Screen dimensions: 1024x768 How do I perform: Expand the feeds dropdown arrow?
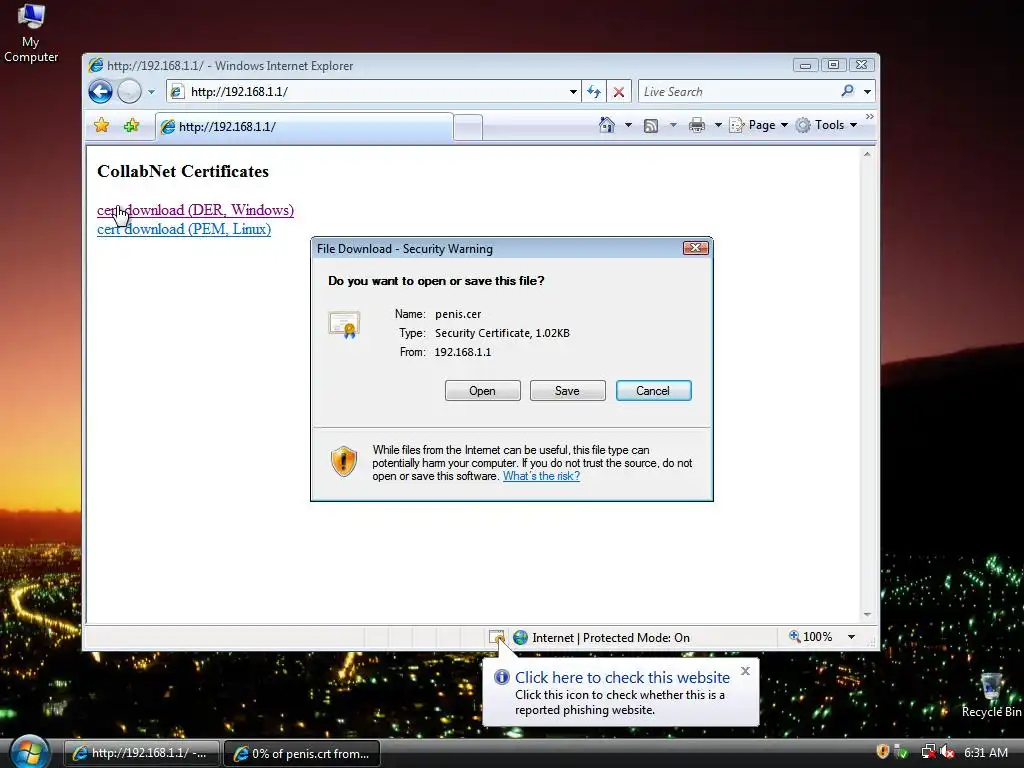pos(673,125)
